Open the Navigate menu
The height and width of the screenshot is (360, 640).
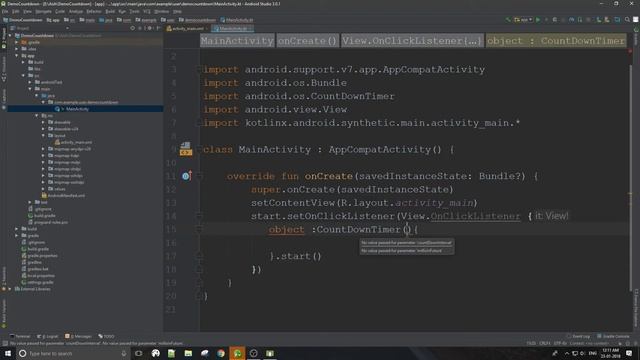point(43,11)
